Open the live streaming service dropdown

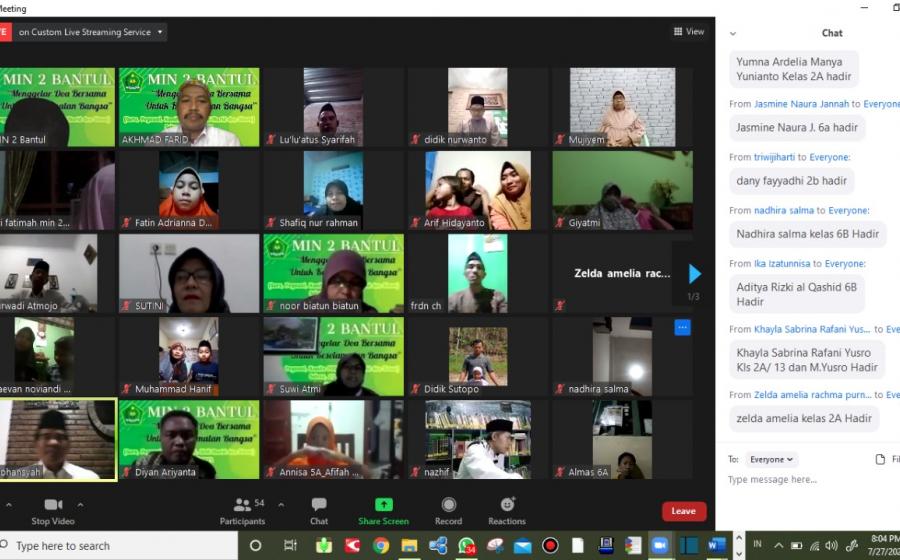tap(161, 32)
